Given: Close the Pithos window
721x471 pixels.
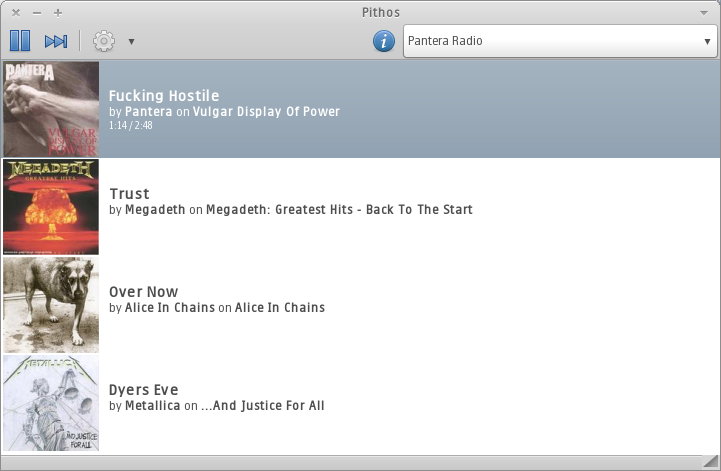Looking at the screenshot, I should [x=16, y=13].
